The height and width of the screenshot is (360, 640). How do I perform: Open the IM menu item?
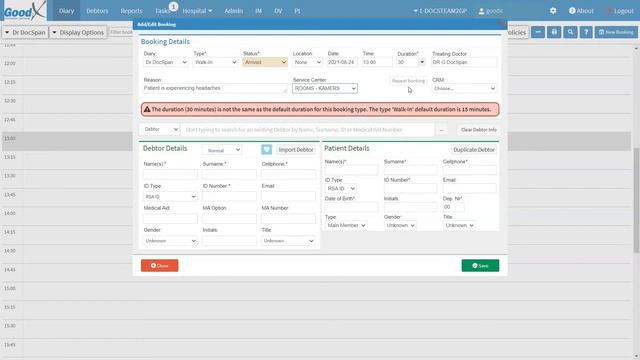pos(258,11)
